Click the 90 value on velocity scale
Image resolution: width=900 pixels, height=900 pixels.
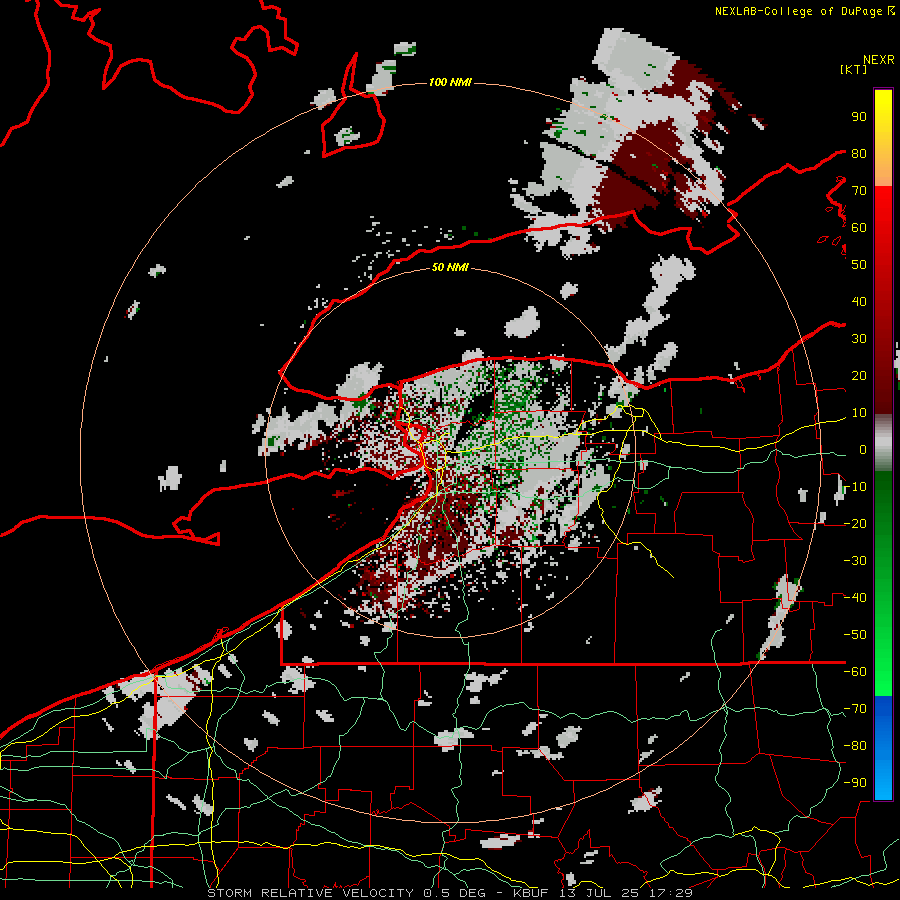pyautogui.click(x=859, y=117)
